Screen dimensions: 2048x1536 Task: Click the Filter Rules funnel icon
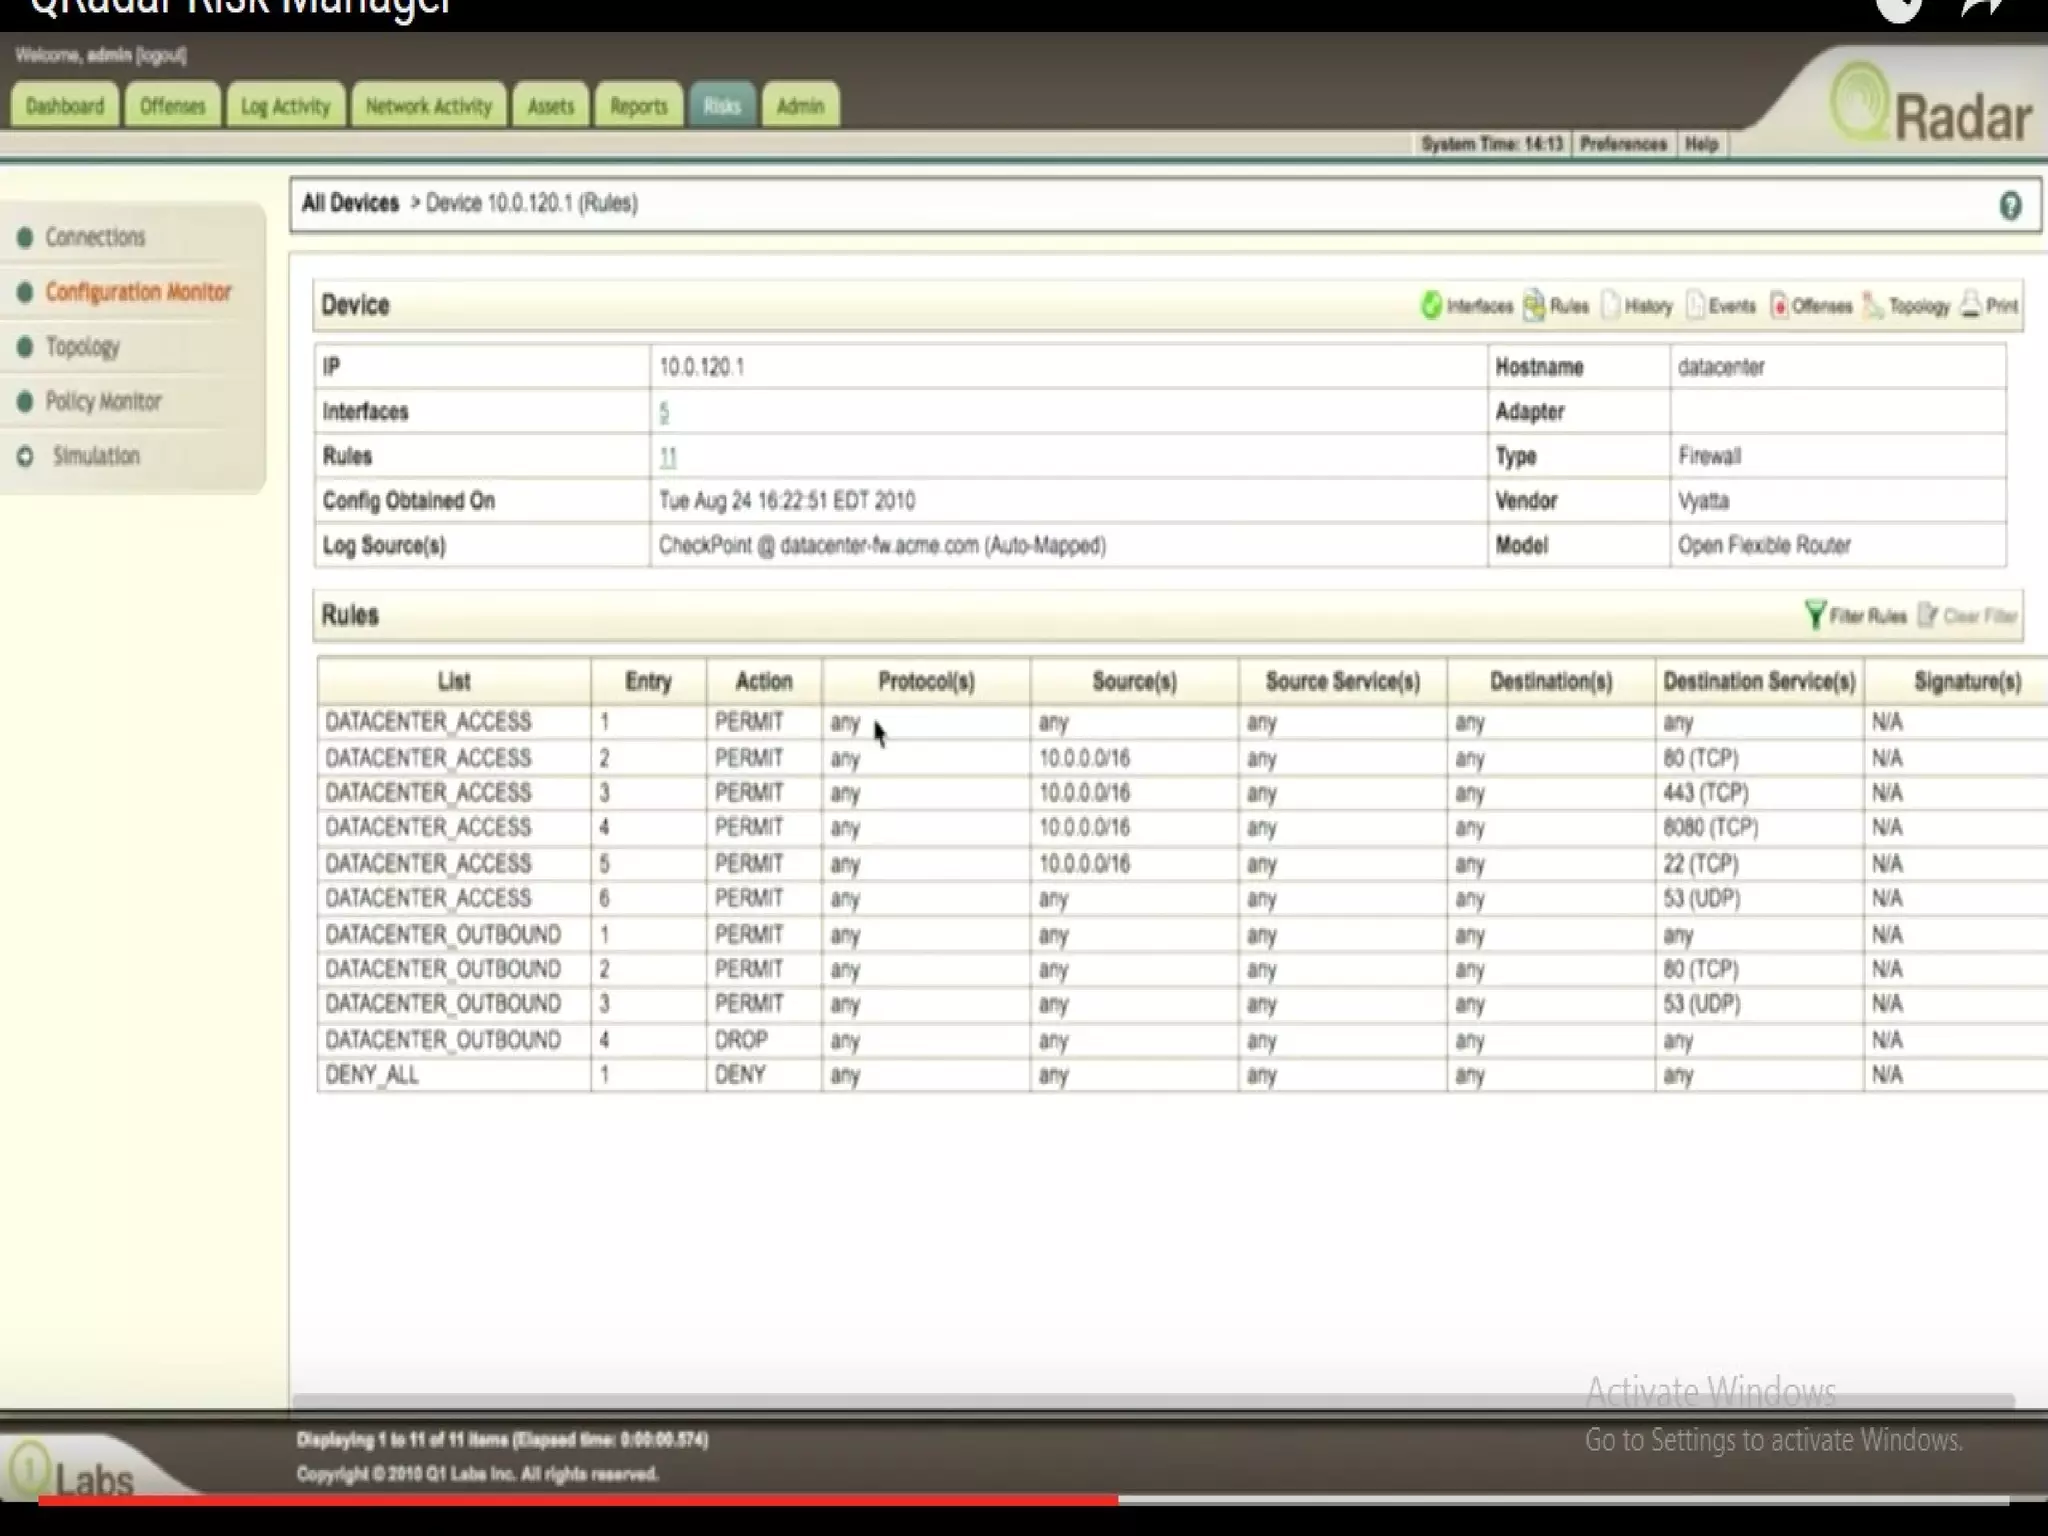click(x=1815, y=615)
